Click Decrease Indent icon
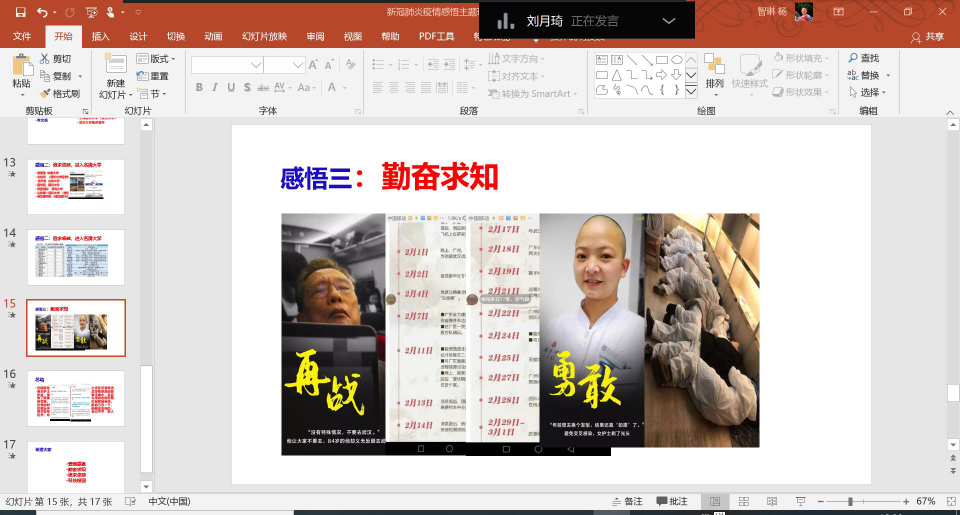Viewport: 960px width, 515px height. 433,64
